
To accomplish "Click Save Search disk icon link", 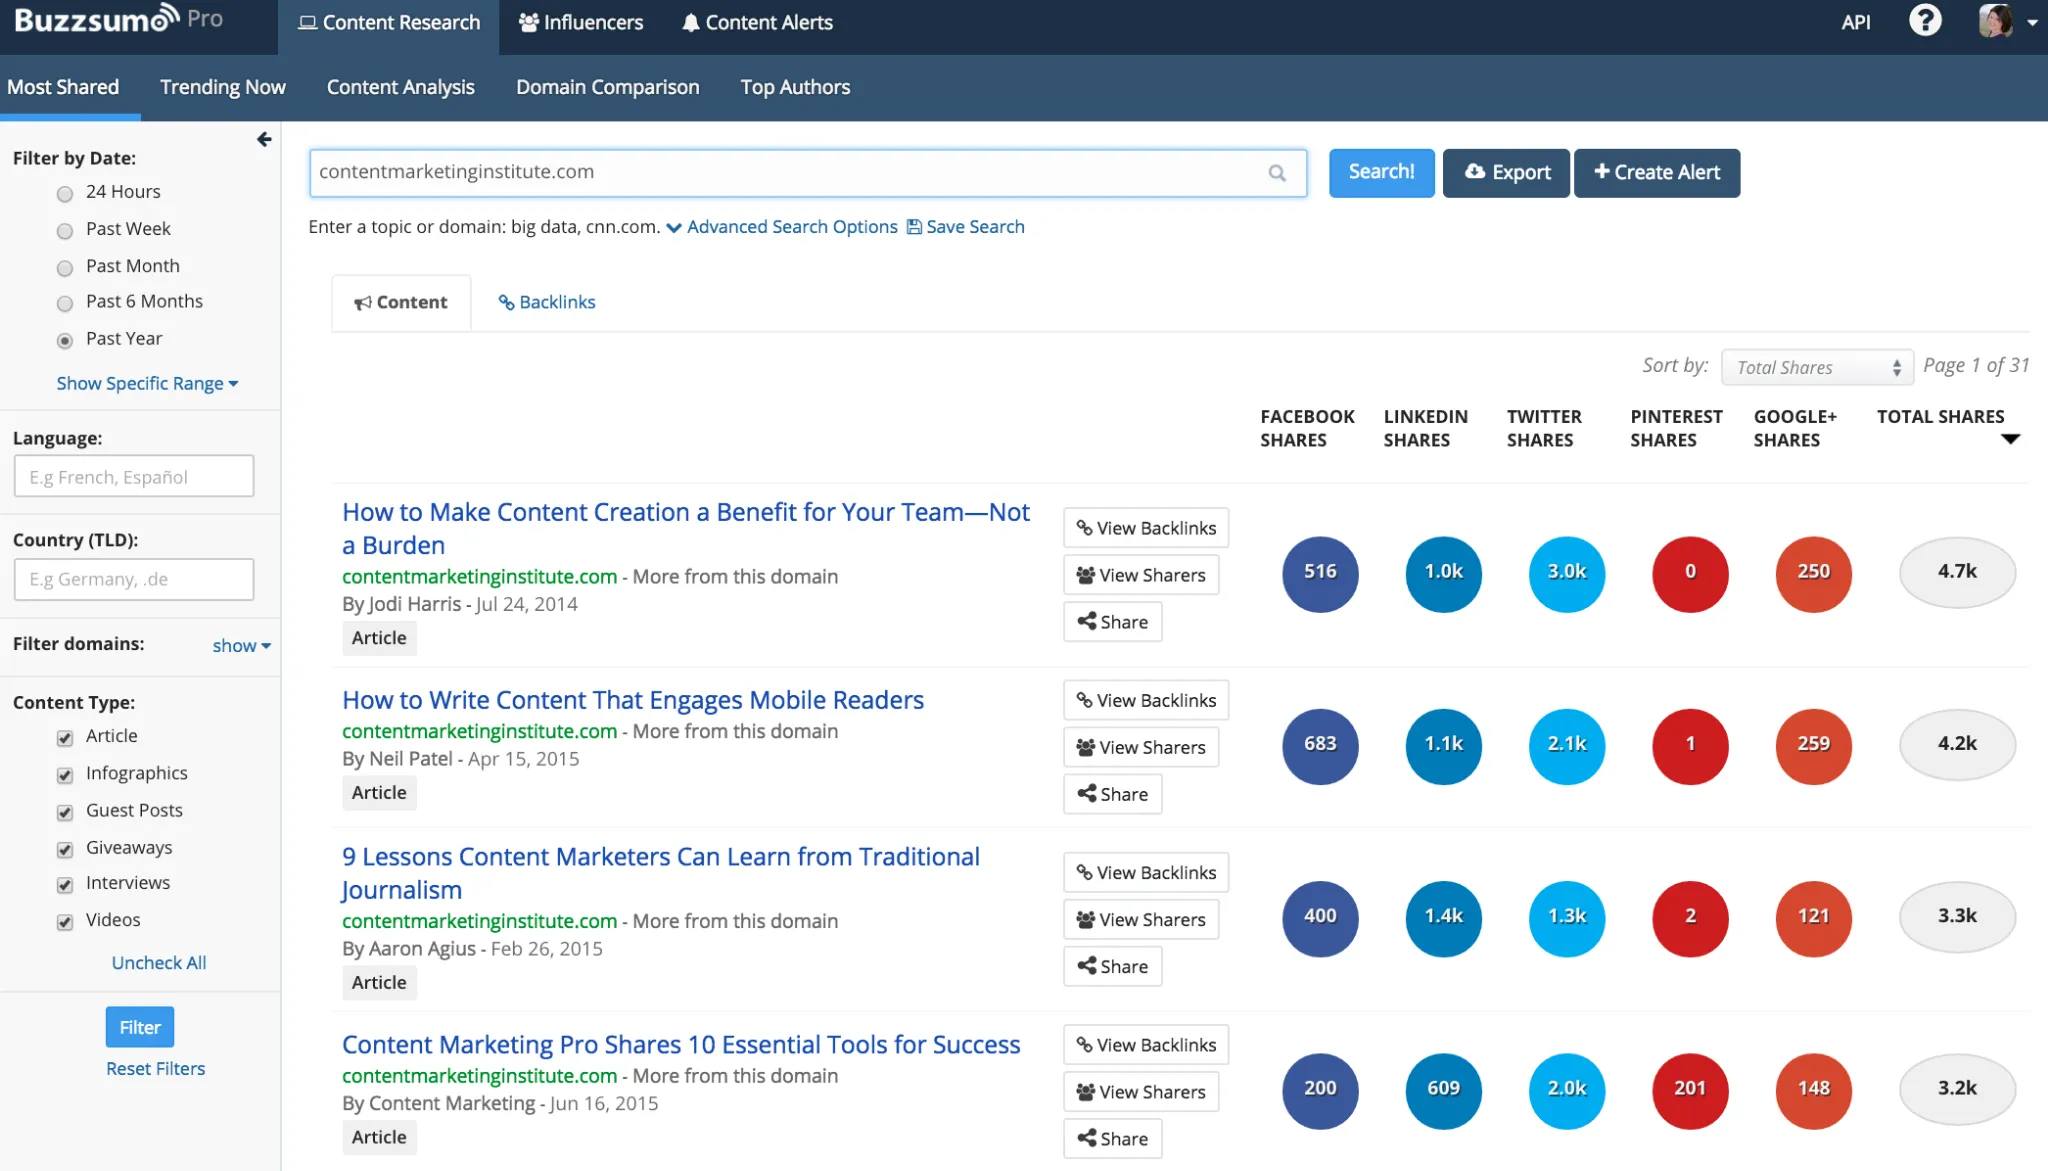I will (965, 227).
